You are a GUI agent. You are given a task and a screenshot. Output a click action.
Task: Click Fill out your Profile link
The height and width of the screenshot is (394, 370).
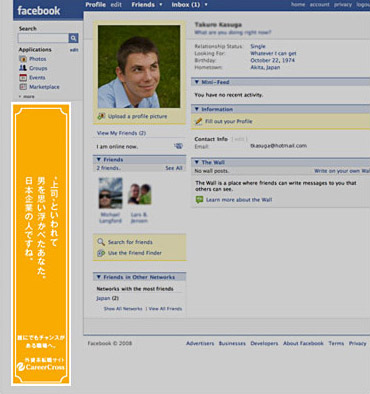[229, 121]
